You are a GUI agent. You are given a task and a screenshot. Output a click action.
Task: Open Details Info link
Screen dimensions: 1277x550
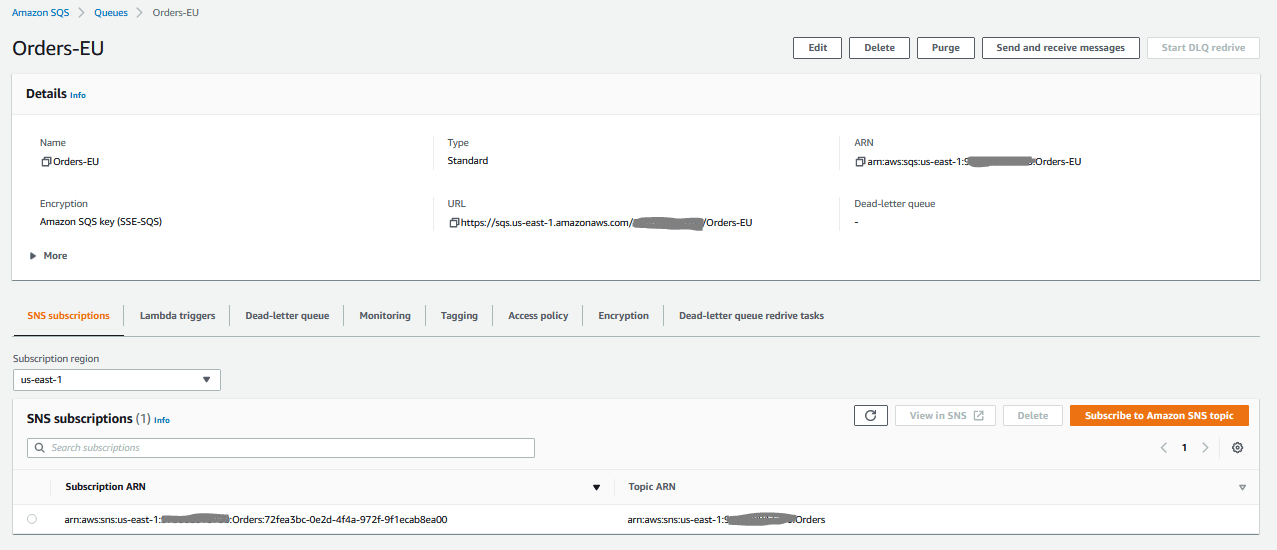(78, 95)
